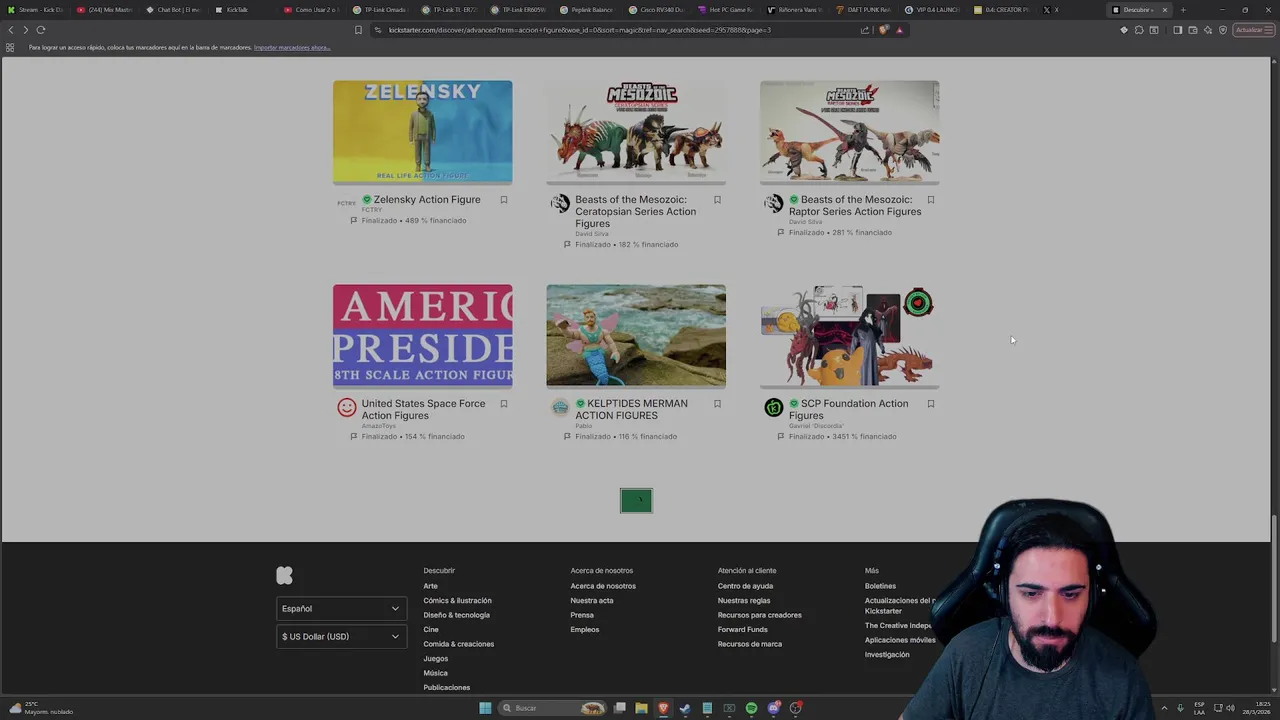
Task: Show hidden system tray icons
Action: tap(1164, 708)
